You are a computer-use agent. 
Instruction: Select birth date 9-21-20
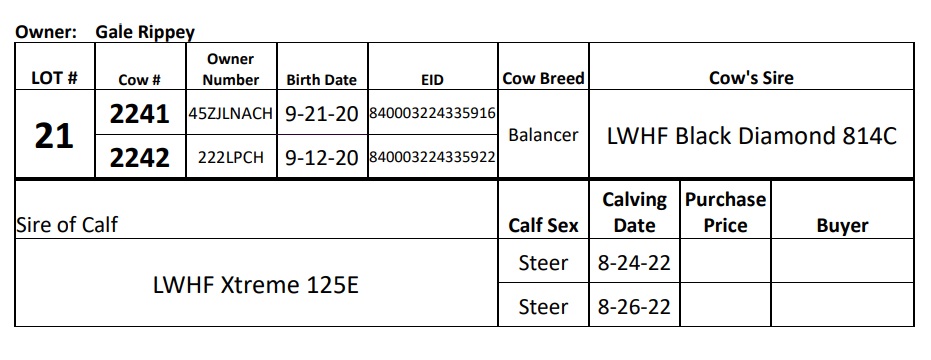point(322,113)
